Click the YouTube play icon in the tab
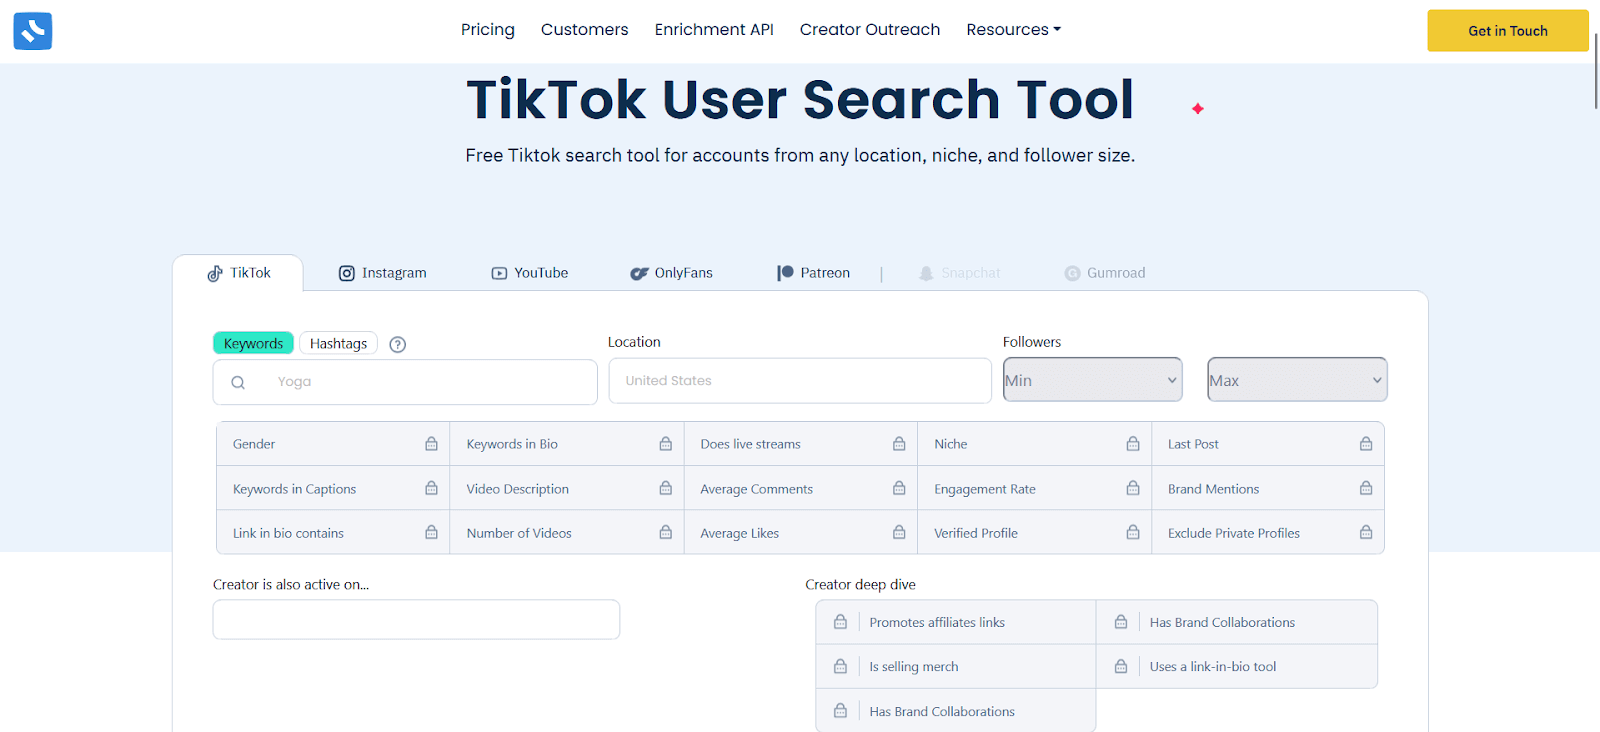Image resolution: width=1600 pixels, height=732 pixels. click(499, 273)
